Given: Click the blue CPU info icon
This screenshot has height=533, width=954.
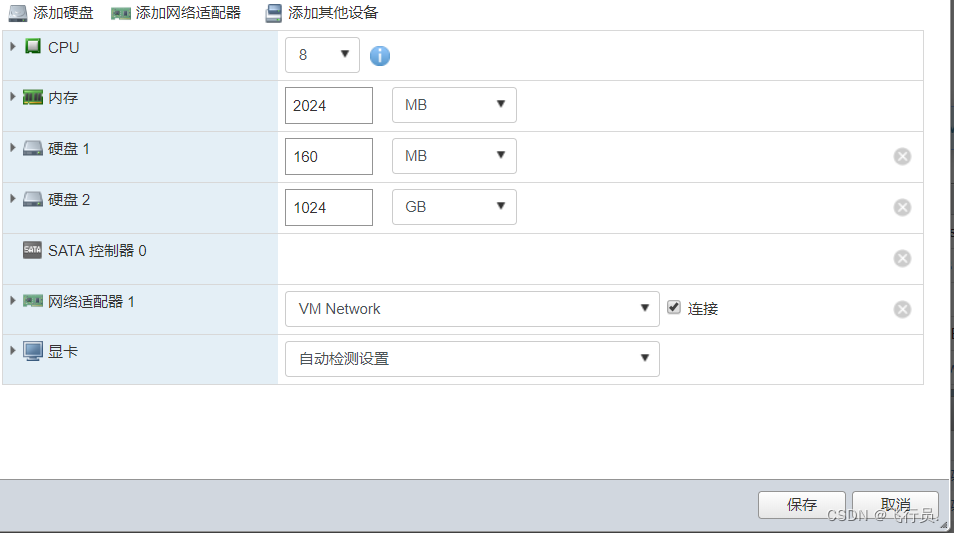Looking at the screenshot, I should click(380, 56).
